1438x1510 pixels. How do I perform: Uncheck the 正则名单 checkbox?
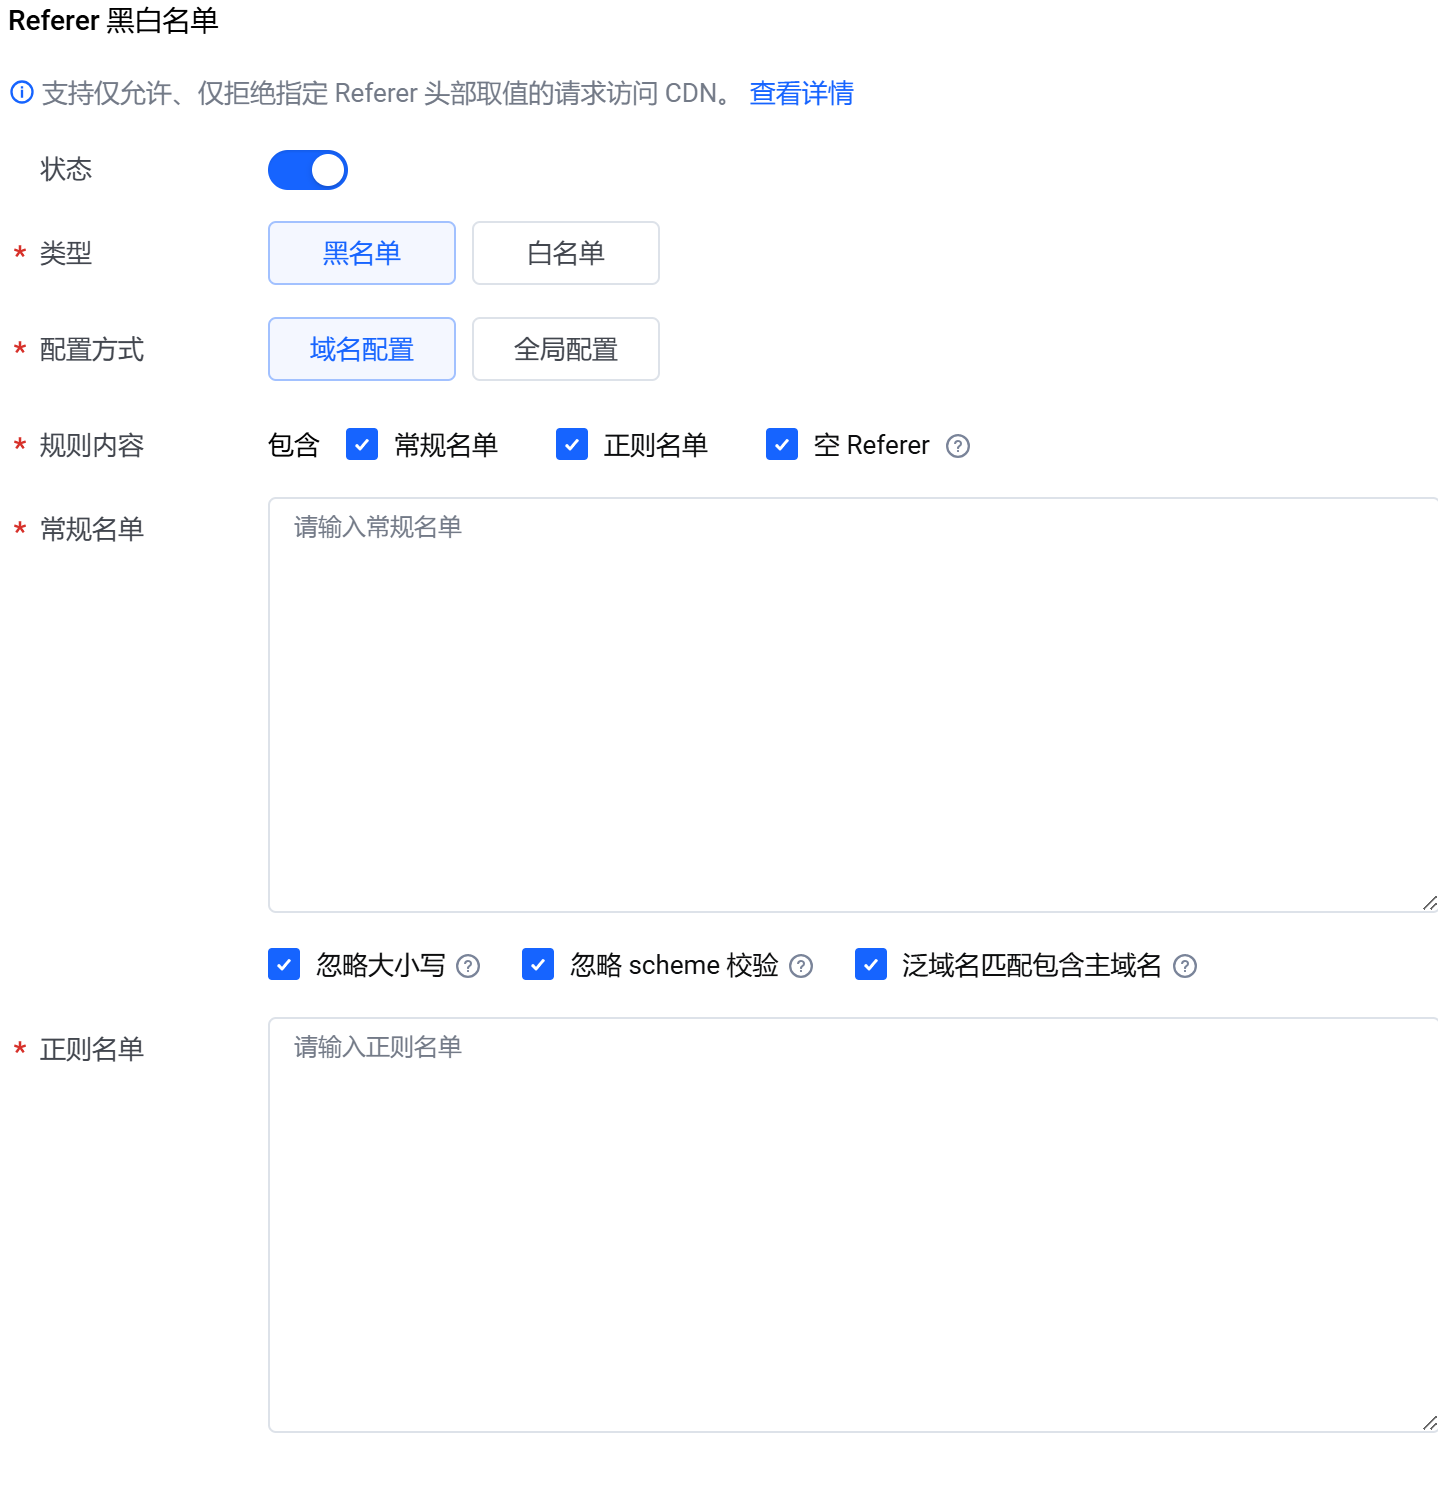click(x=572, y=444)
